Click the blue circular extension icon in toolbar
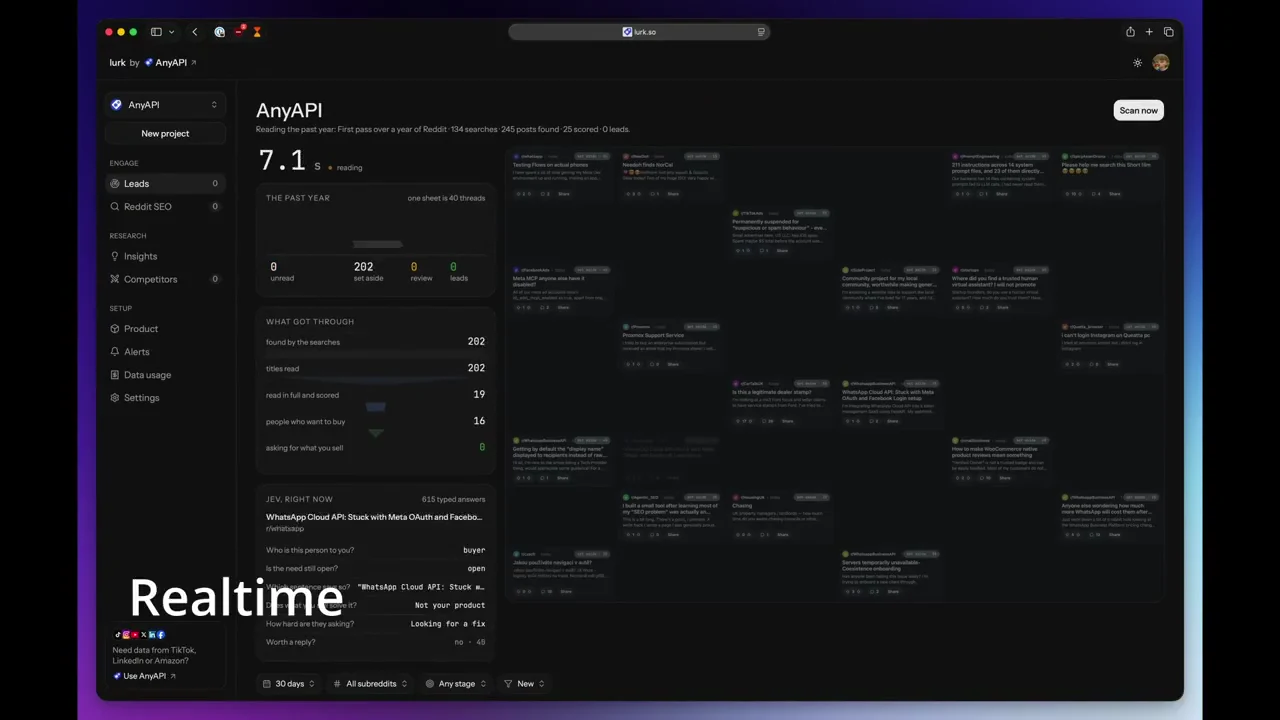The width and height of the screenshot is (1280, 720). (220, 32)
